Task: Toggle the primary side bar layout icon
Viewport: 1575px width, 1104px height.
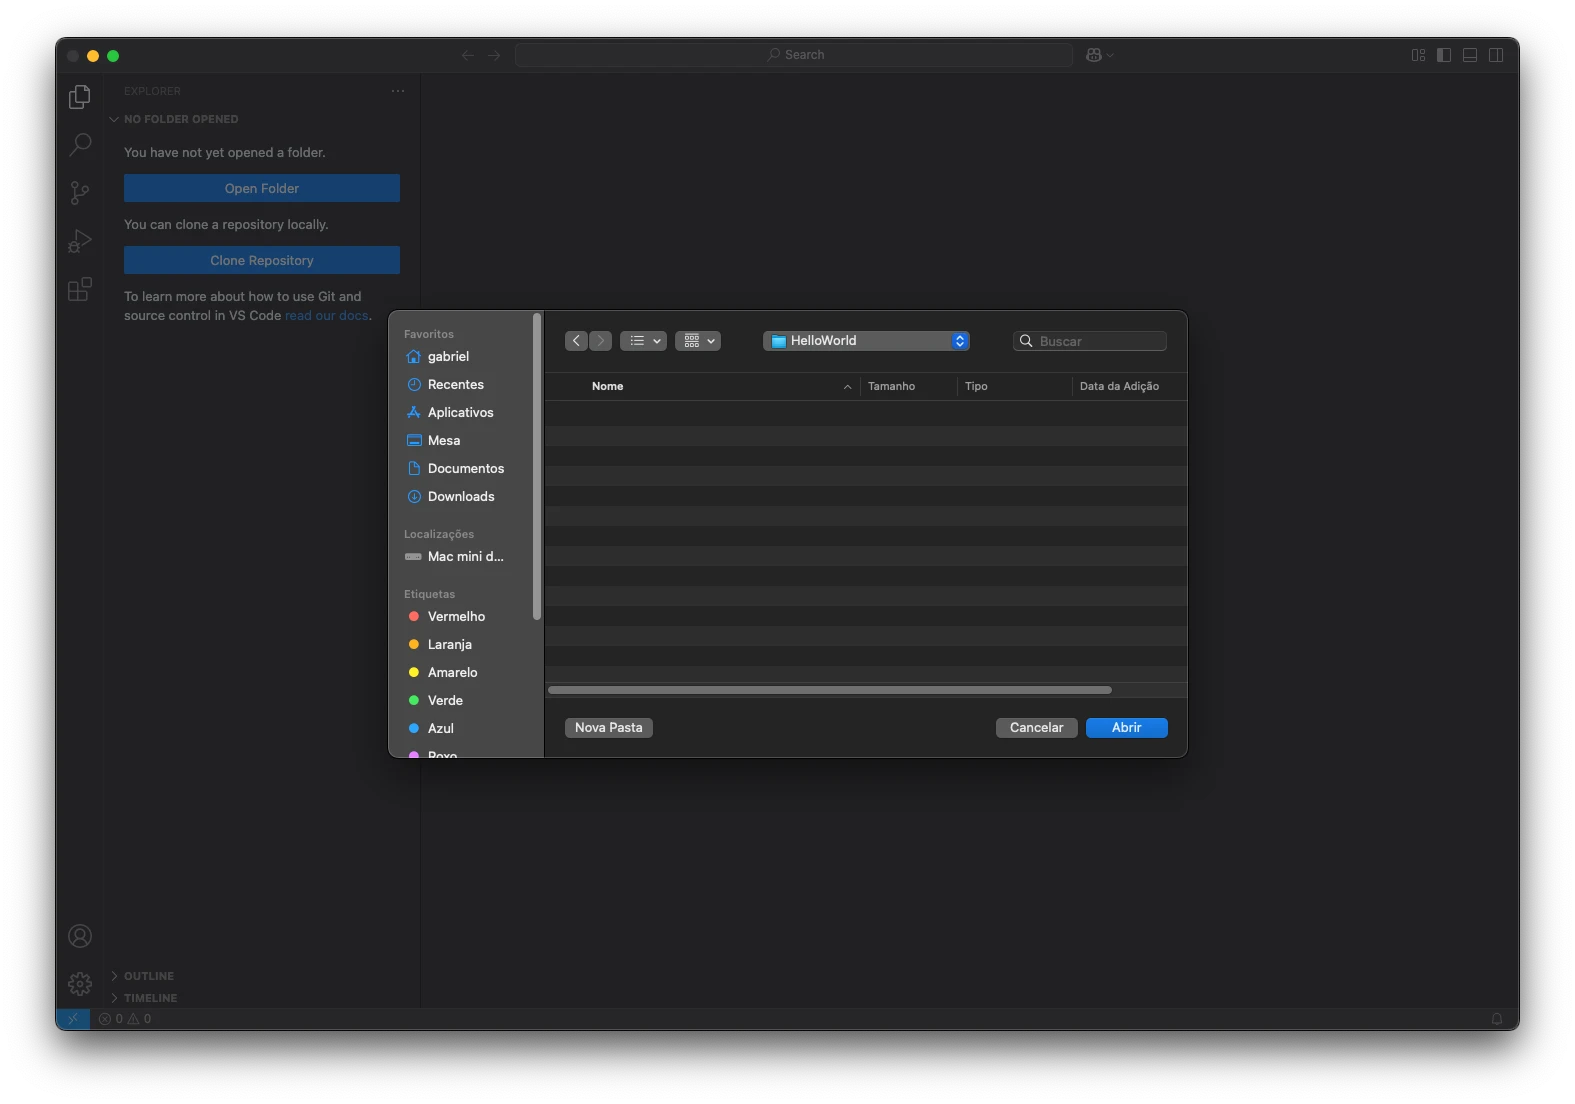Action: [1444, 55]
